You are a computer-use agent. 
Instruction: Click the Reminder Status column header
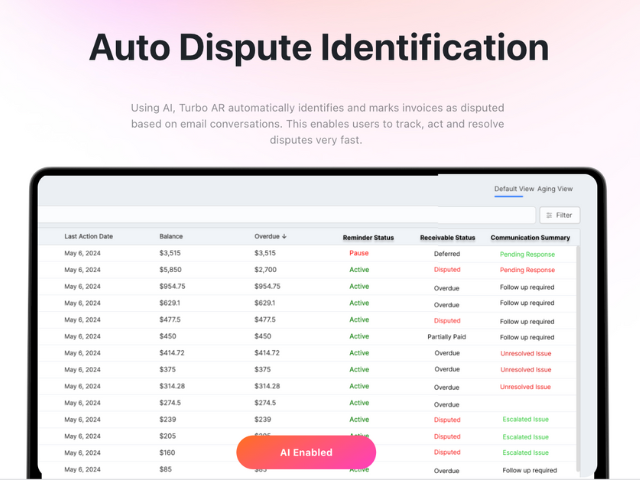368,238
